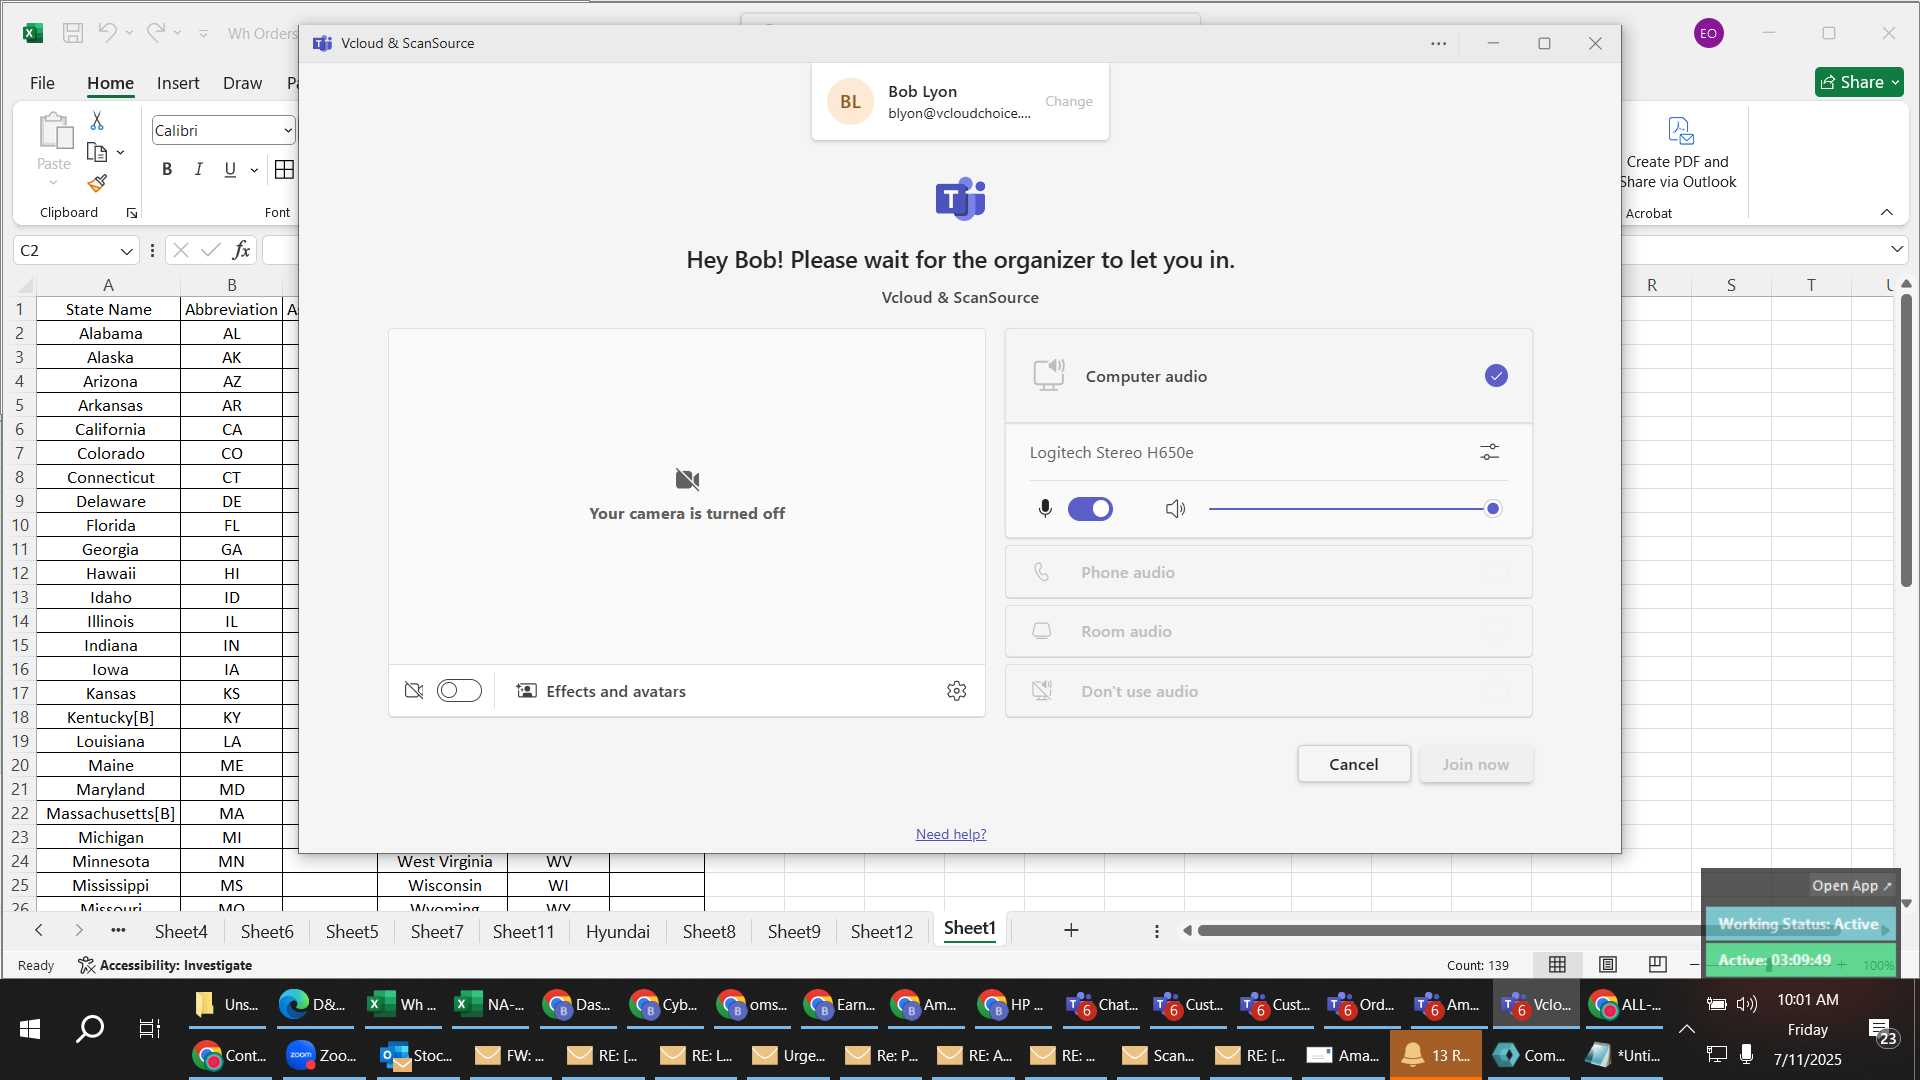This screenshot has height=1080, width=1920.
Task: Switch to Sheet4 tab
Action: (x=181, y=931)
